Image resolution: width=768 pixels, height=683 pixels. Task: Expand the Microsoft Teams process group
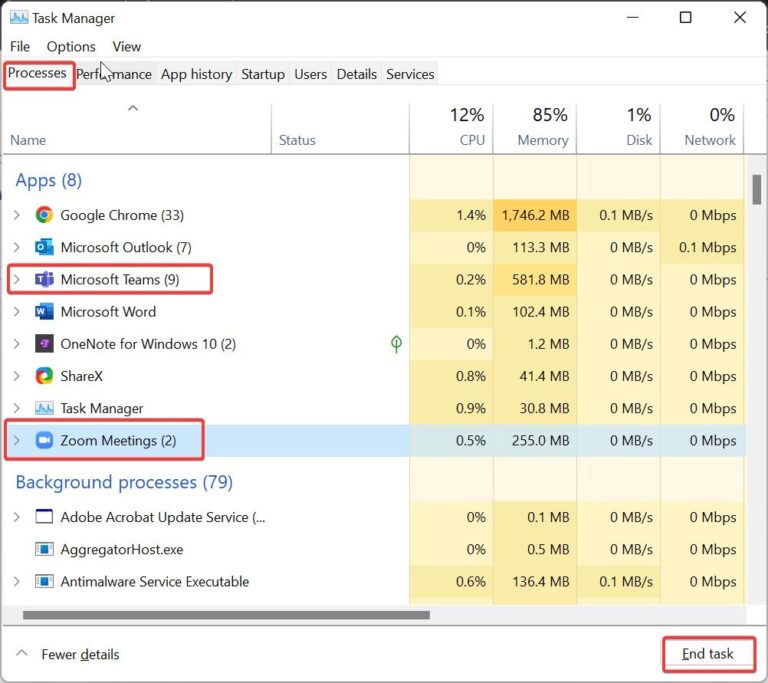pos(17,279)
